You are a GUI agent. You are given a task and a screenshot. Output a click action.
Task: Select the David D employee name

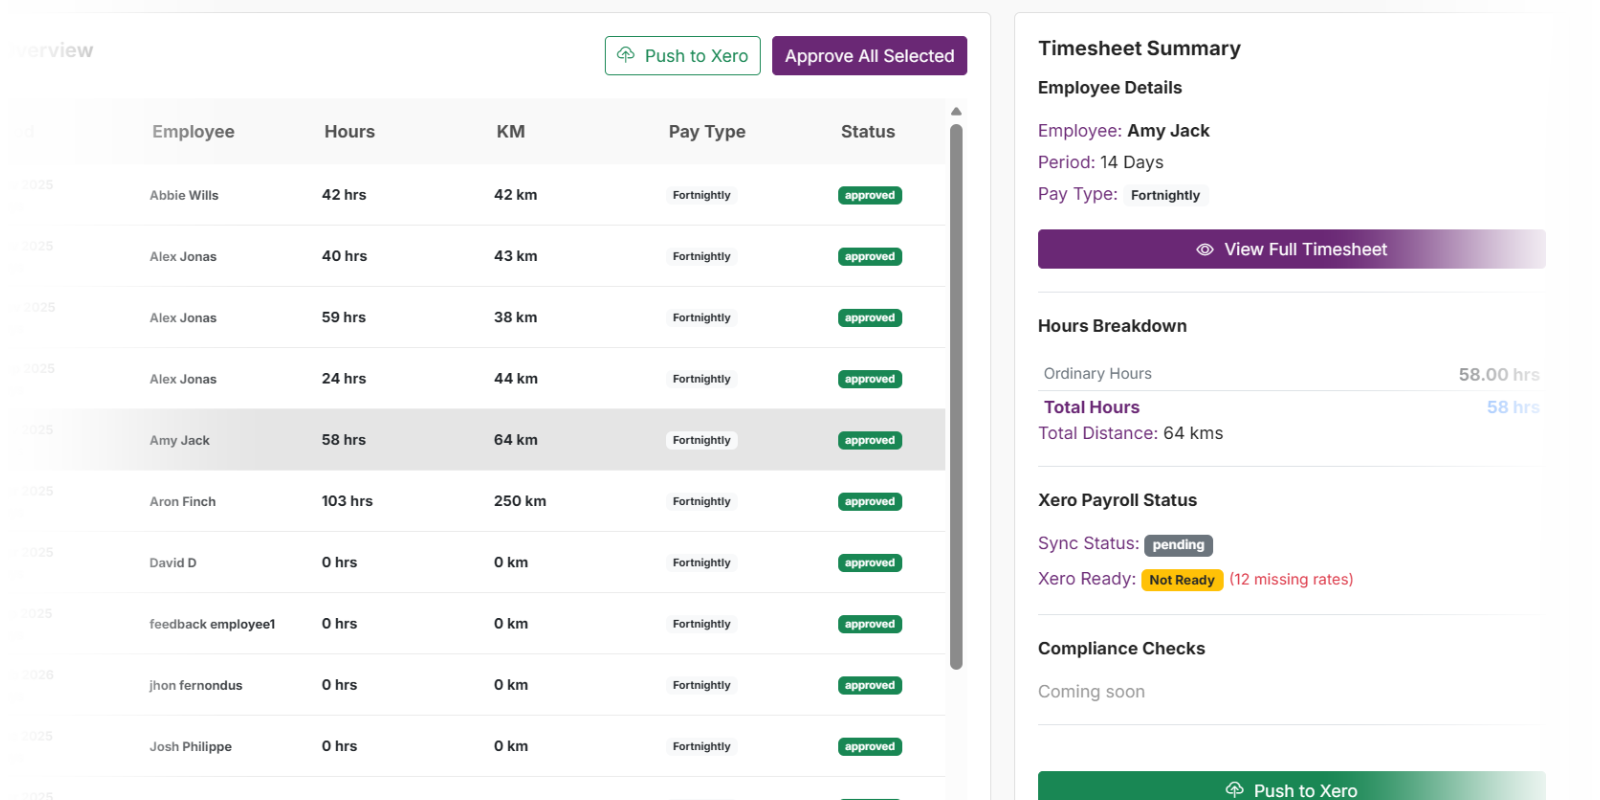click(x=173, y=563)
